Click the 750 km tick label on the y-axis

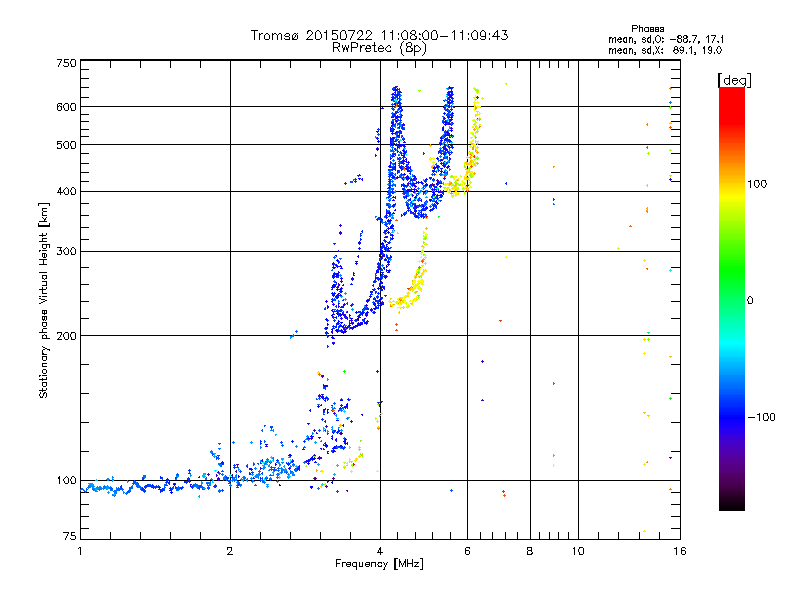pyautogui.click(x=66, y=63)
